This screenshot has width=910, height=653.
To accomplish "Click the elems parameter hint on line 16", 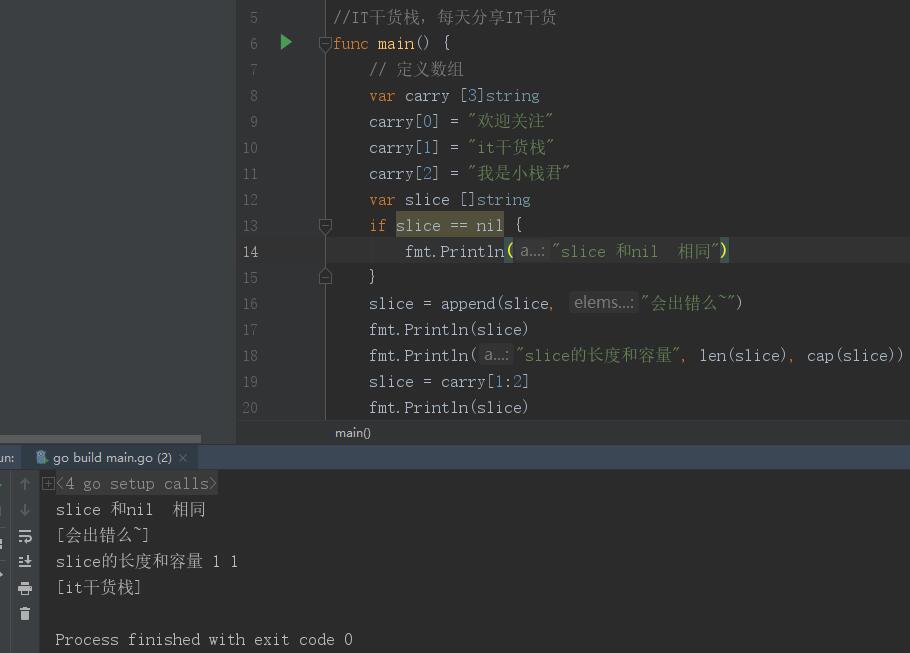I will pos(603,302).
